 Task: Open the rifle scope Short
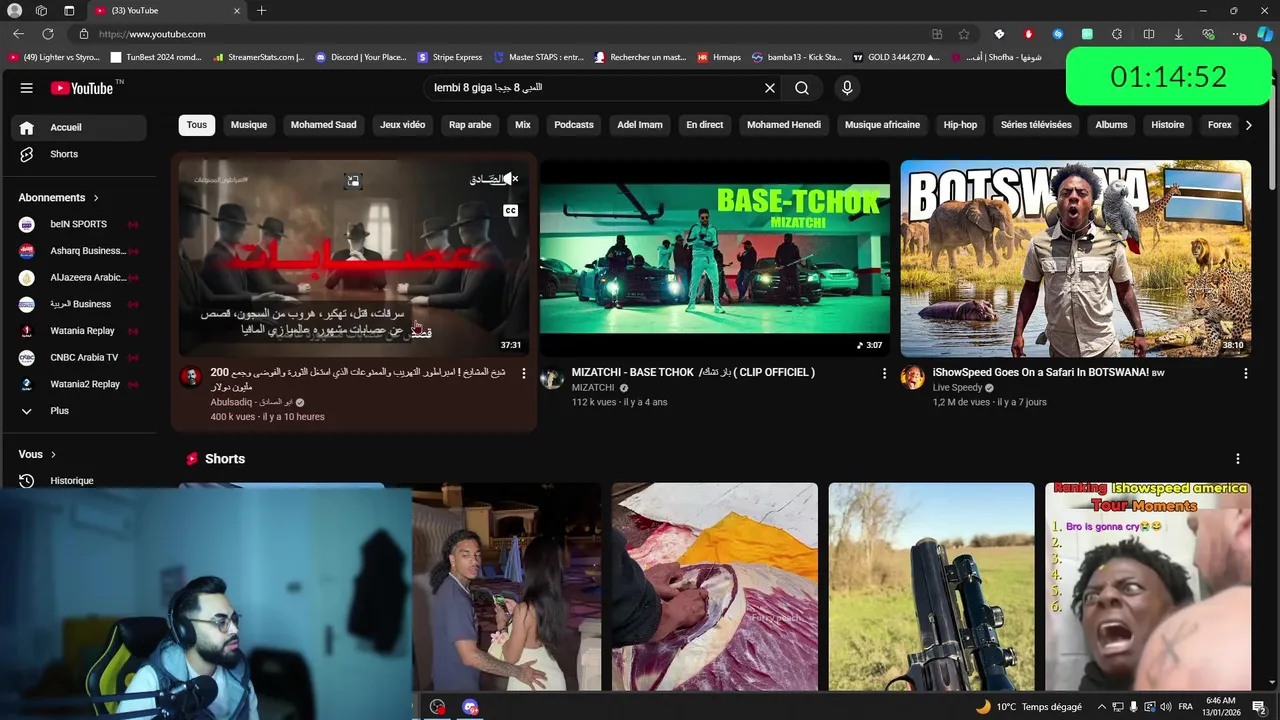coord(931,587)
